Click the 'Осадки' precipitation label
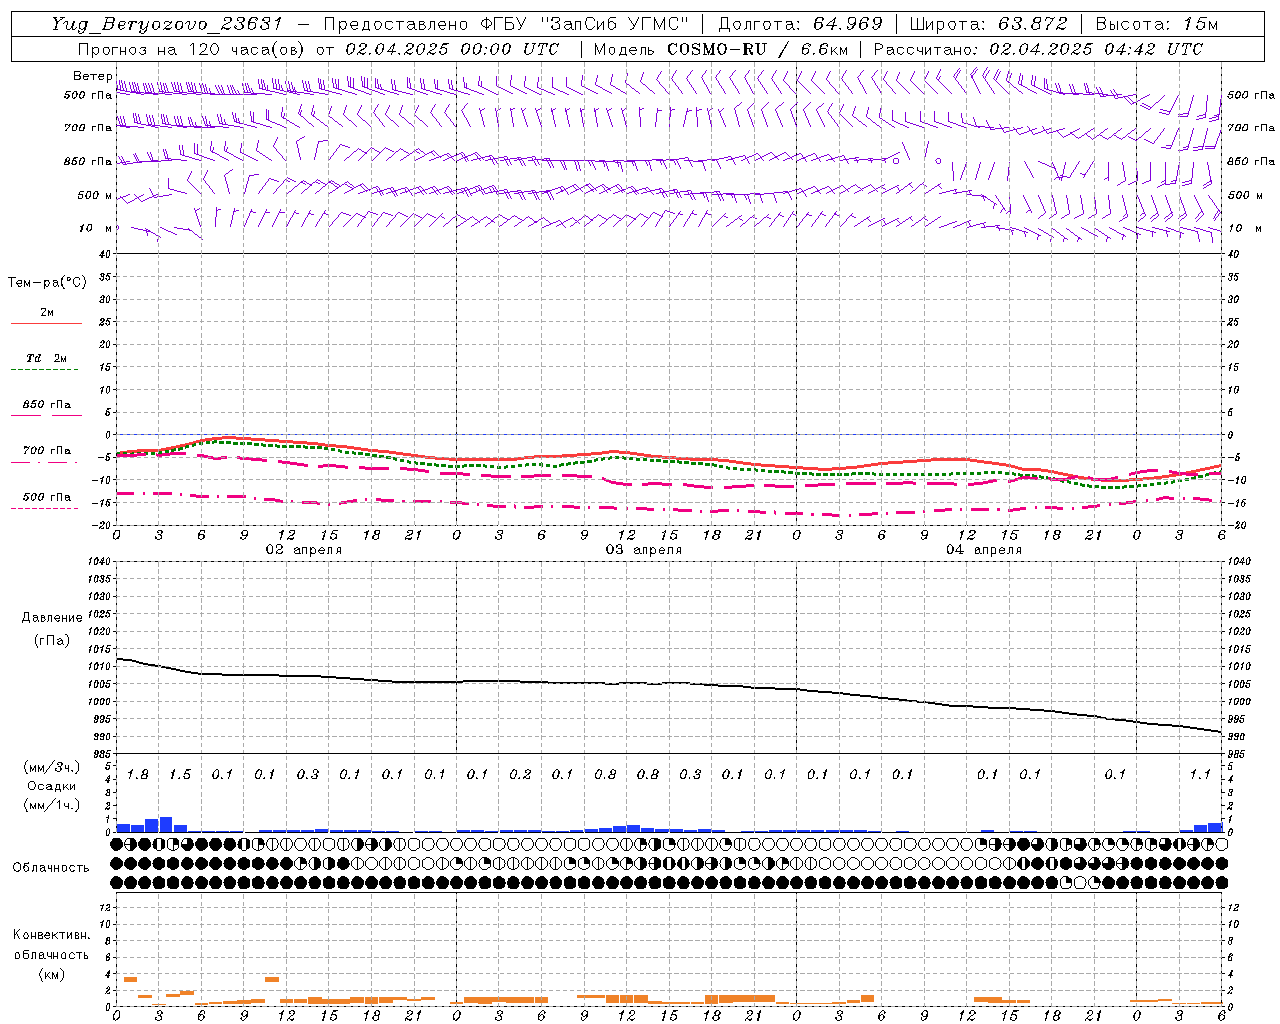The image size is (1280, 1024). coord(51,786)
